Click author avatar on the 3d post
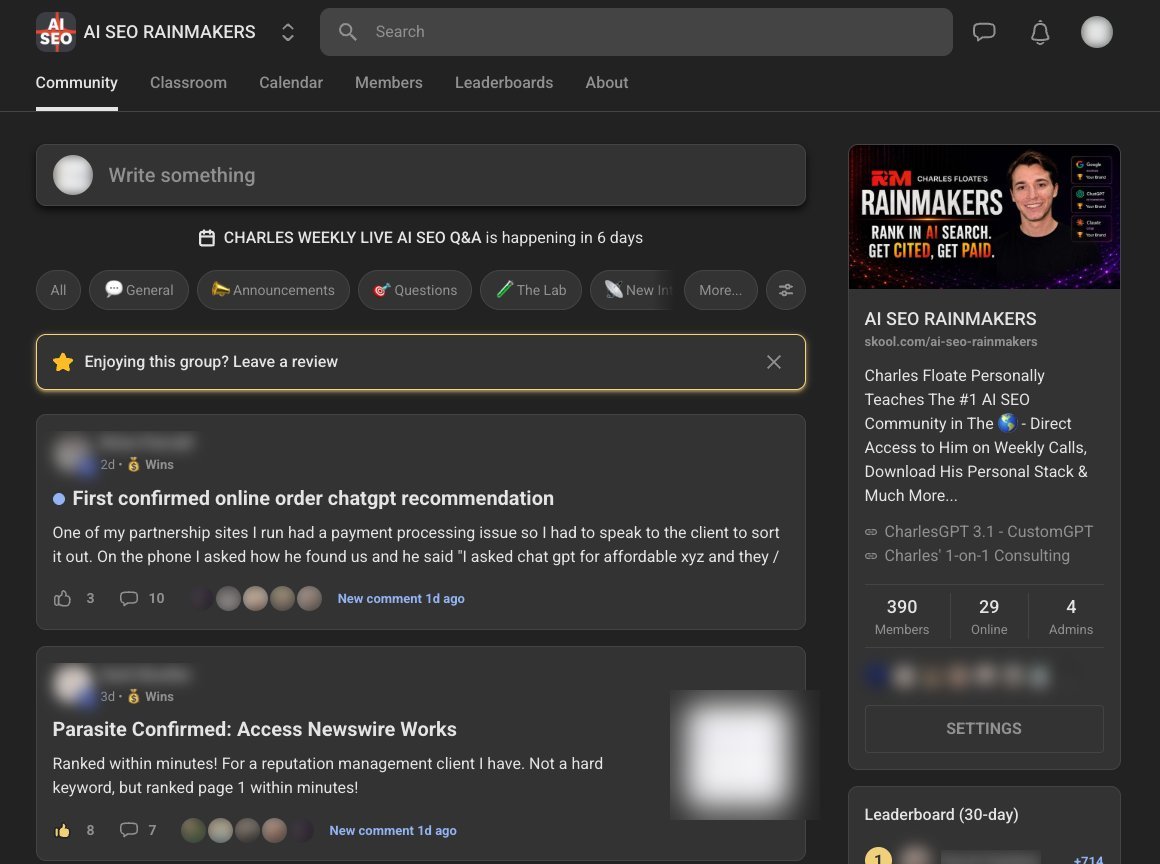 pos(73,685)
